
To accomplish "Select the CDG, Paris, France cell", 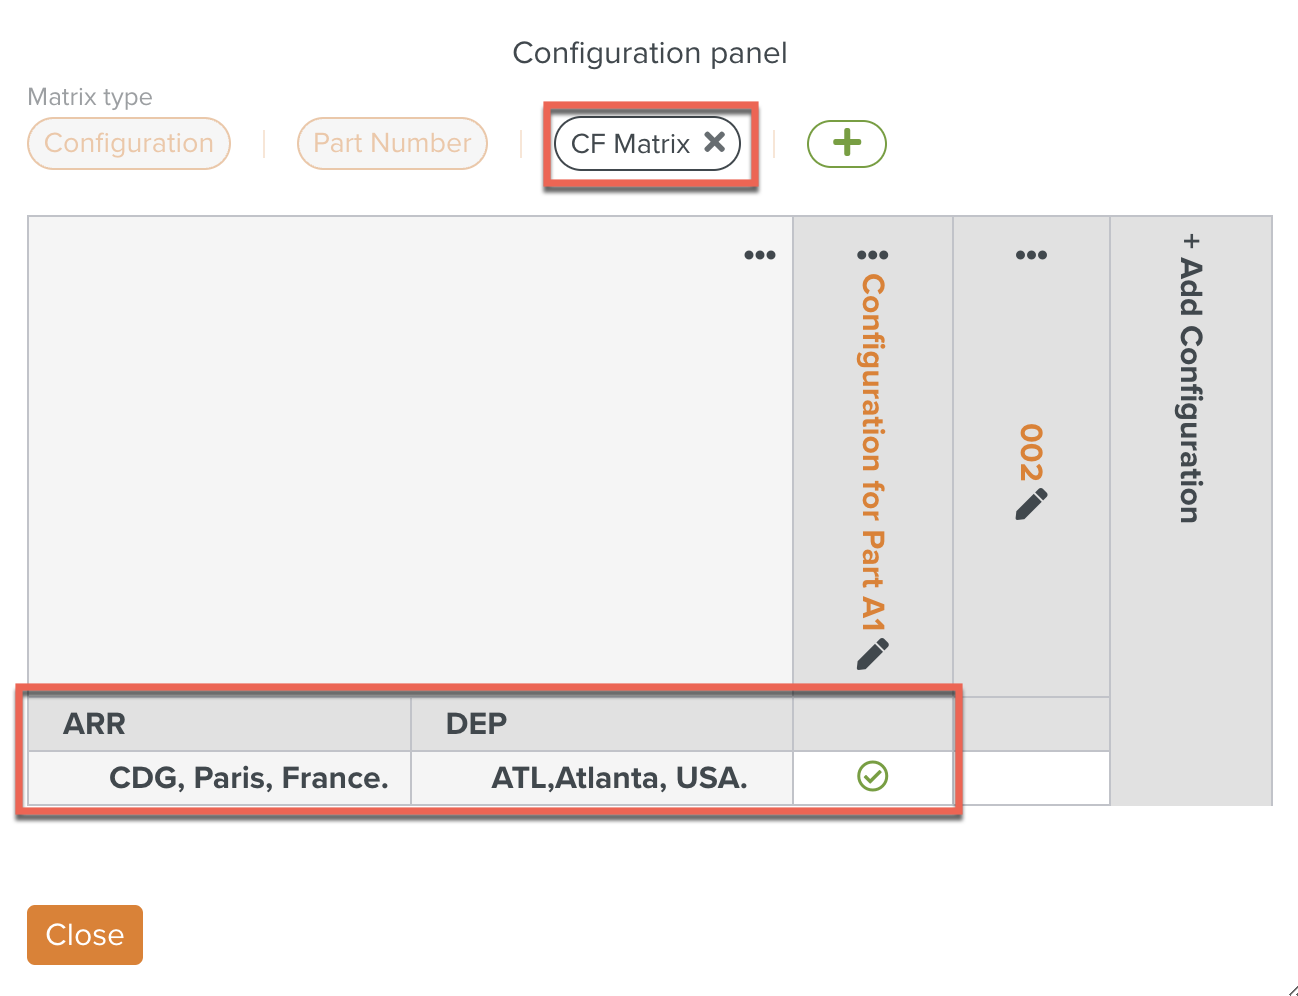I will tap(248, 778).
